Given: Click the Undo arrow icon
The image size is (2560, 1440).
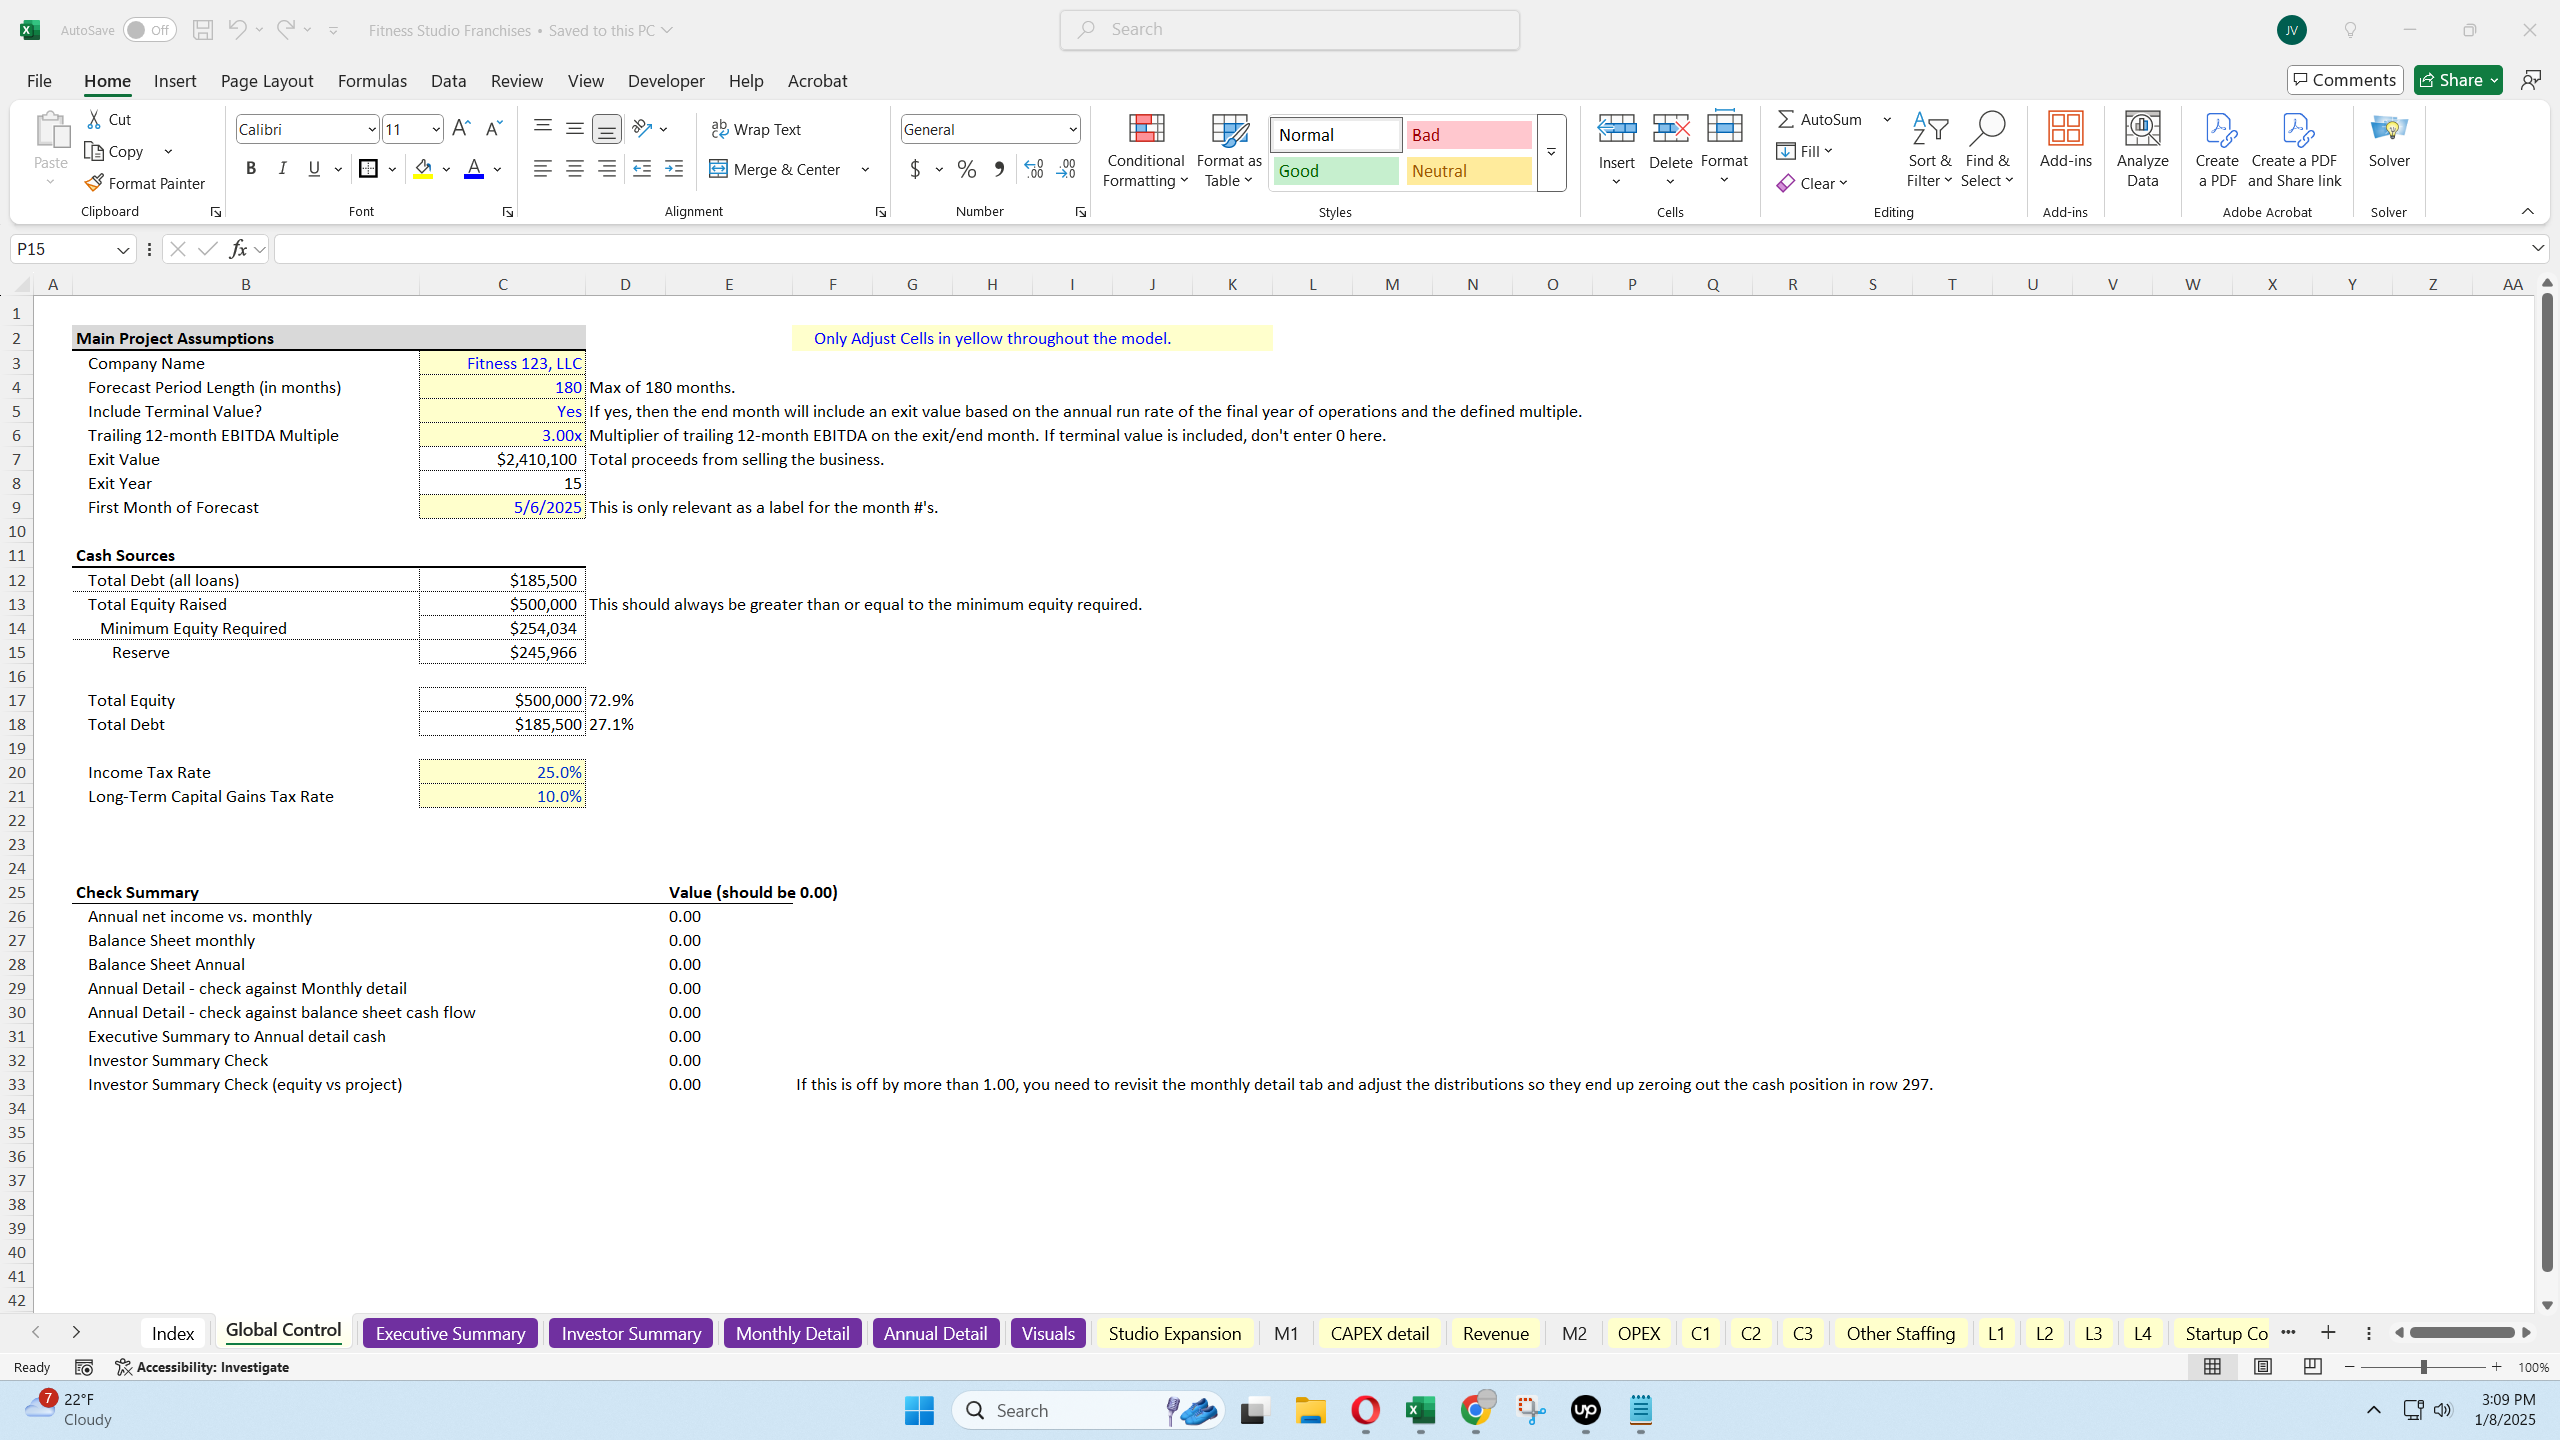Looking at the screenshot, I should click(237, 30).
